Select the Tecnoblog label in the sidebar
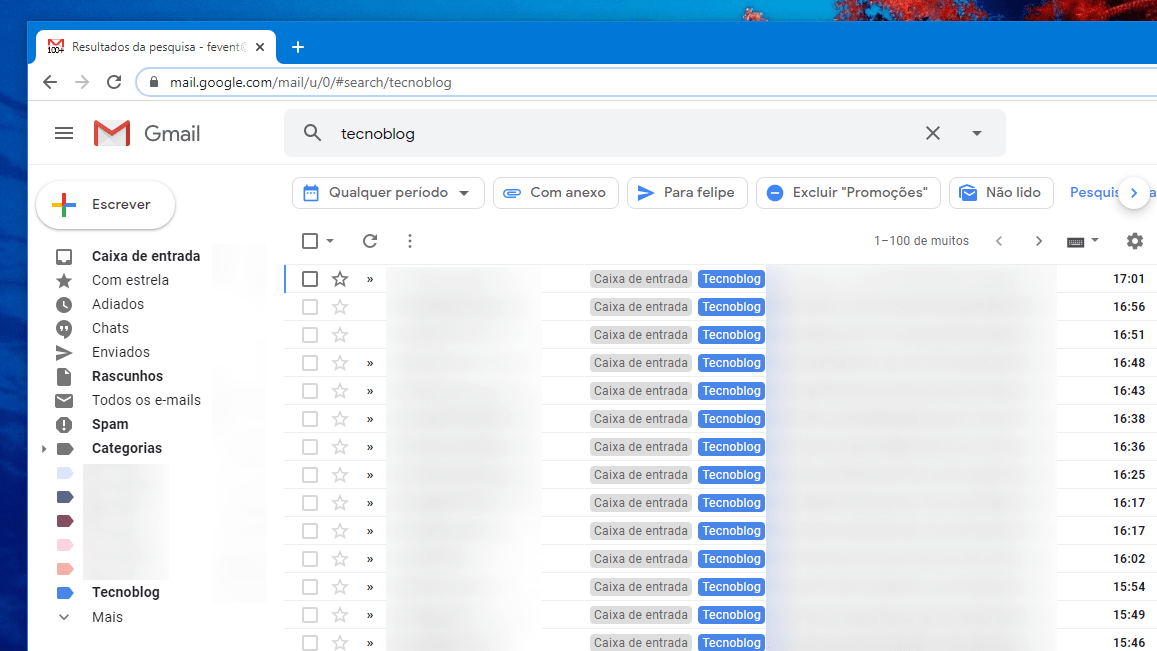 point(125,591)
